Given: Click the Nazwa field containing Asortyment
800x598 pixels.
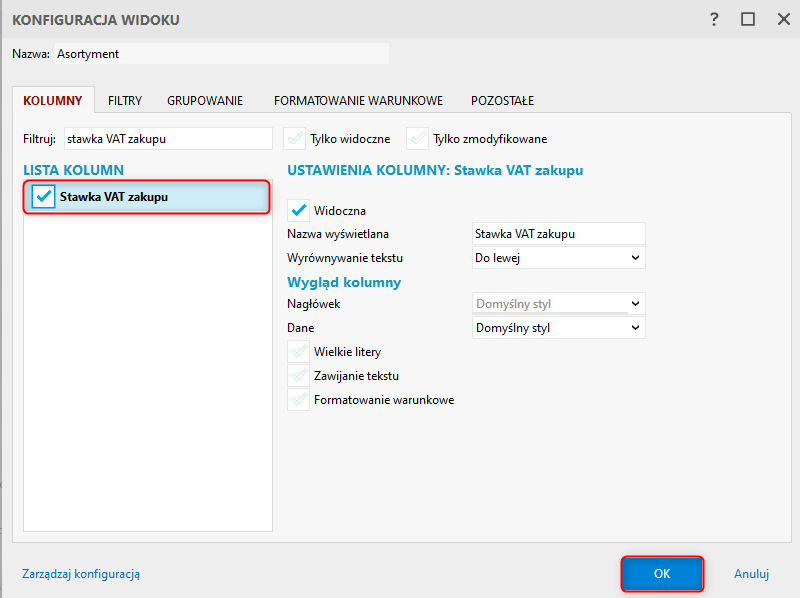Looking at the screenshot, I should click(x=222, y=54).
